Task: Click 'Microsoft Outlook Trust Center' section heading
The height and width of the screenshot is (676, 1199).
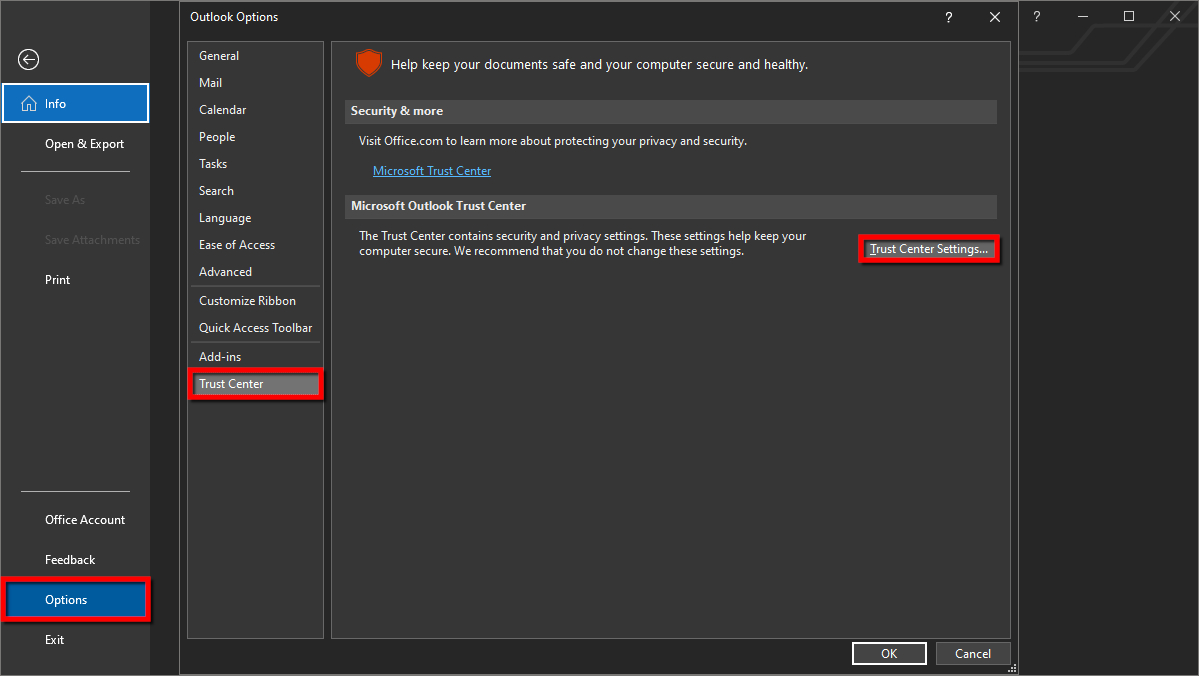Action: click(438, 206)
